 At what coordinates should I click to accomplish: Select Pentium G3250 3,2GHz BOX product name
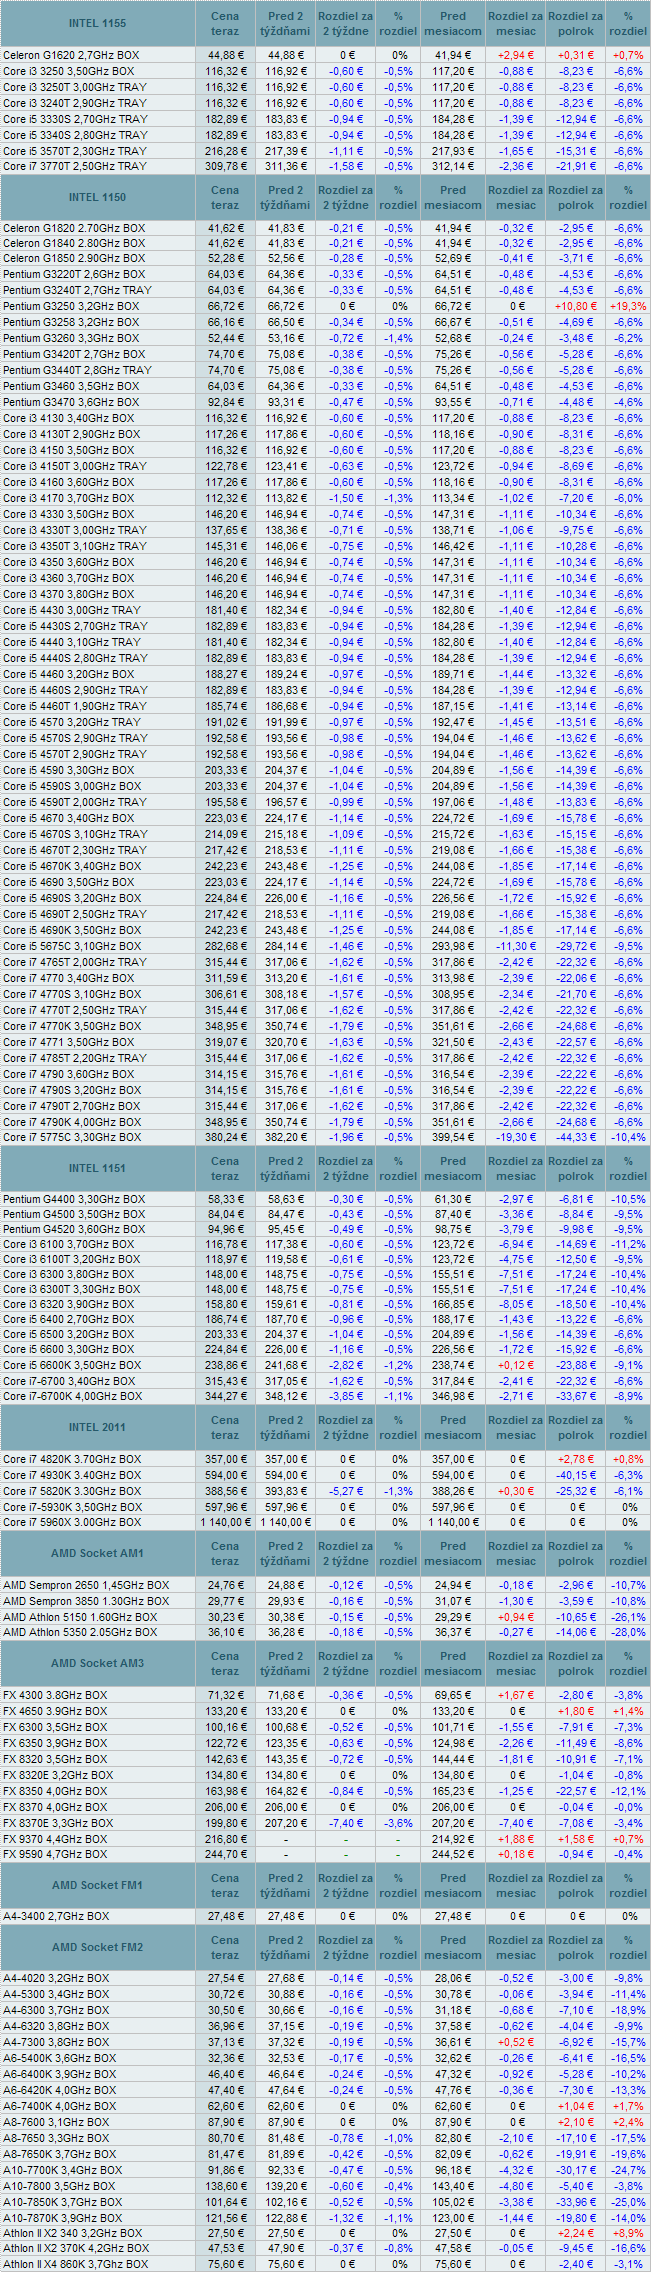tap(71, 306)
